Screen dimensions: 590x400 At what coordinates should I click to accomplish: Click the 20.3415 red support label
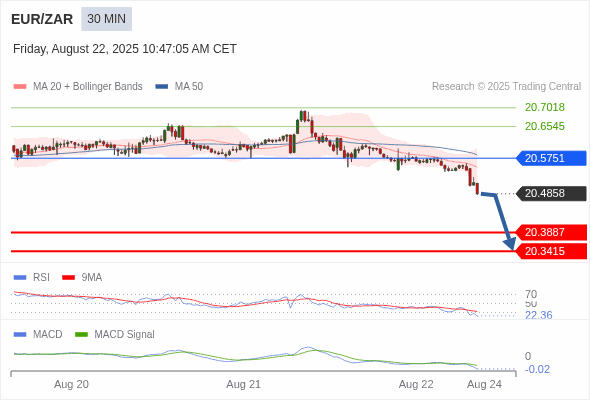coord(551,251)
